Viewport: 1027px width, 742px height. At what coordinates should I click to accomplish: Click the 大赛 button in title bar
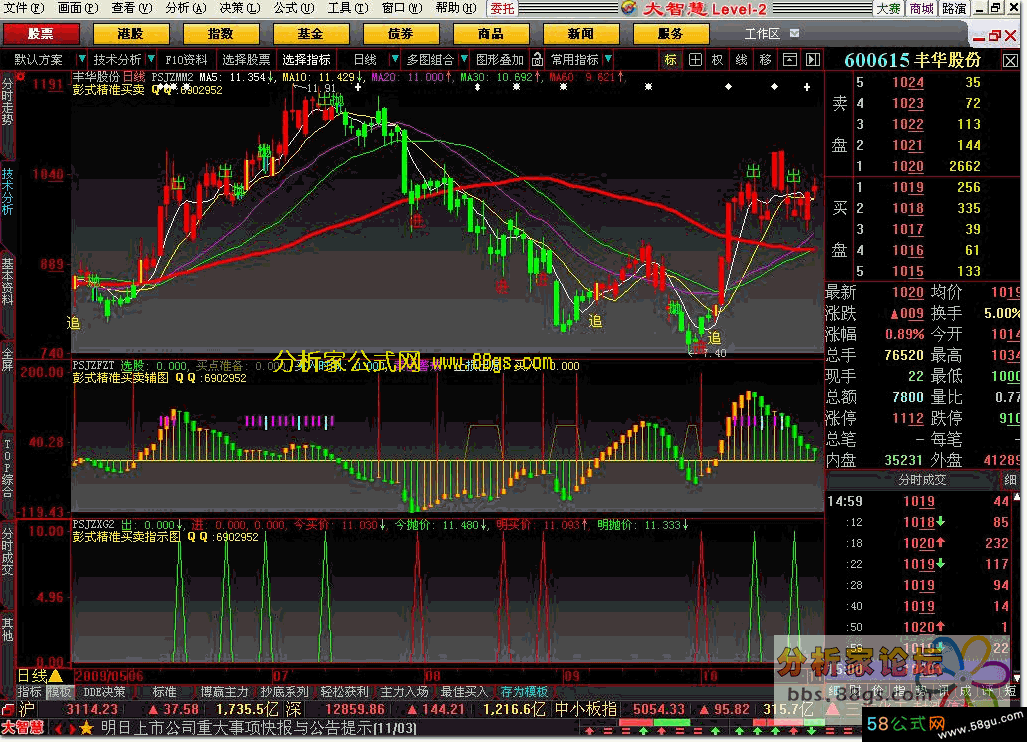click(889, 8)
